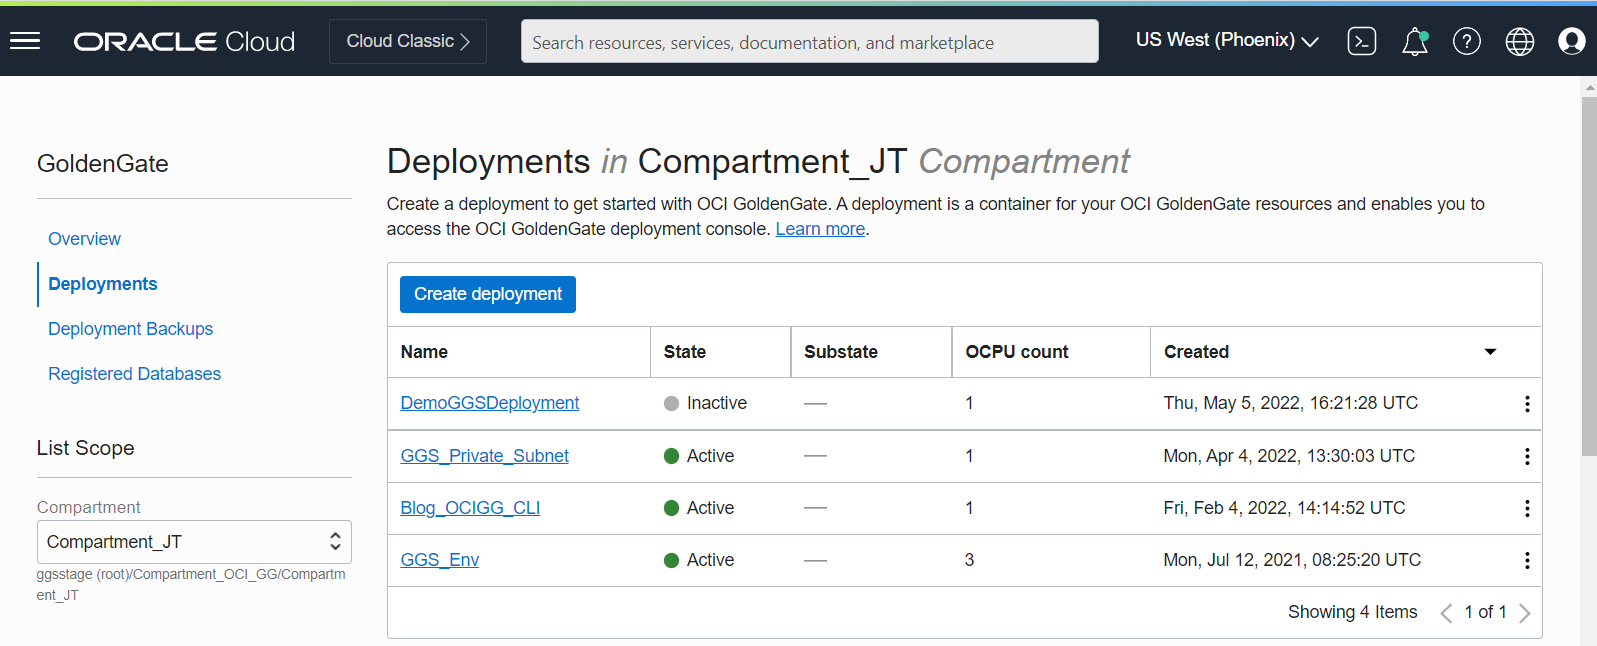
Task: Open actions menu for Blog_OCIGG_CLI row
Action: (1527, 509)
